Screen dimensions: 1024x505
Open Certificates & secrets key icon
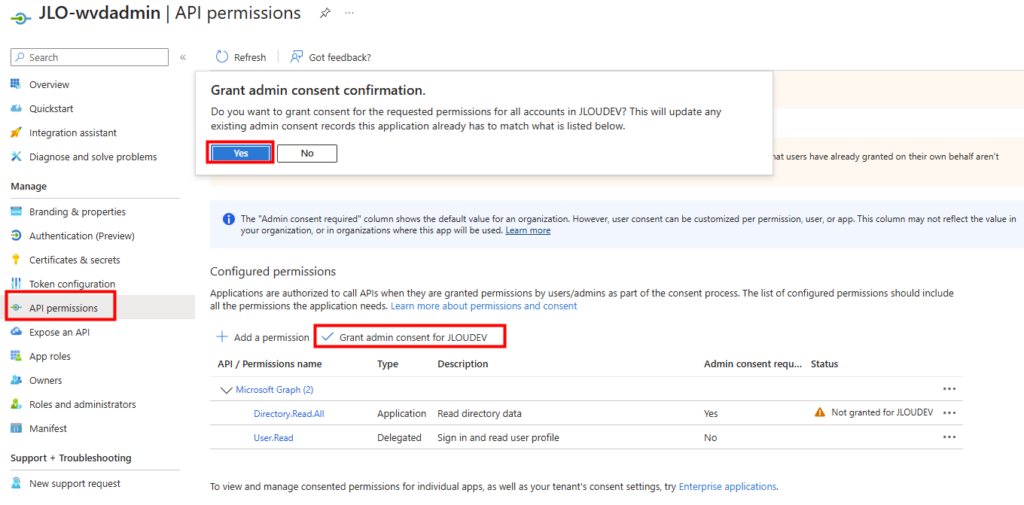coord(16,260)
